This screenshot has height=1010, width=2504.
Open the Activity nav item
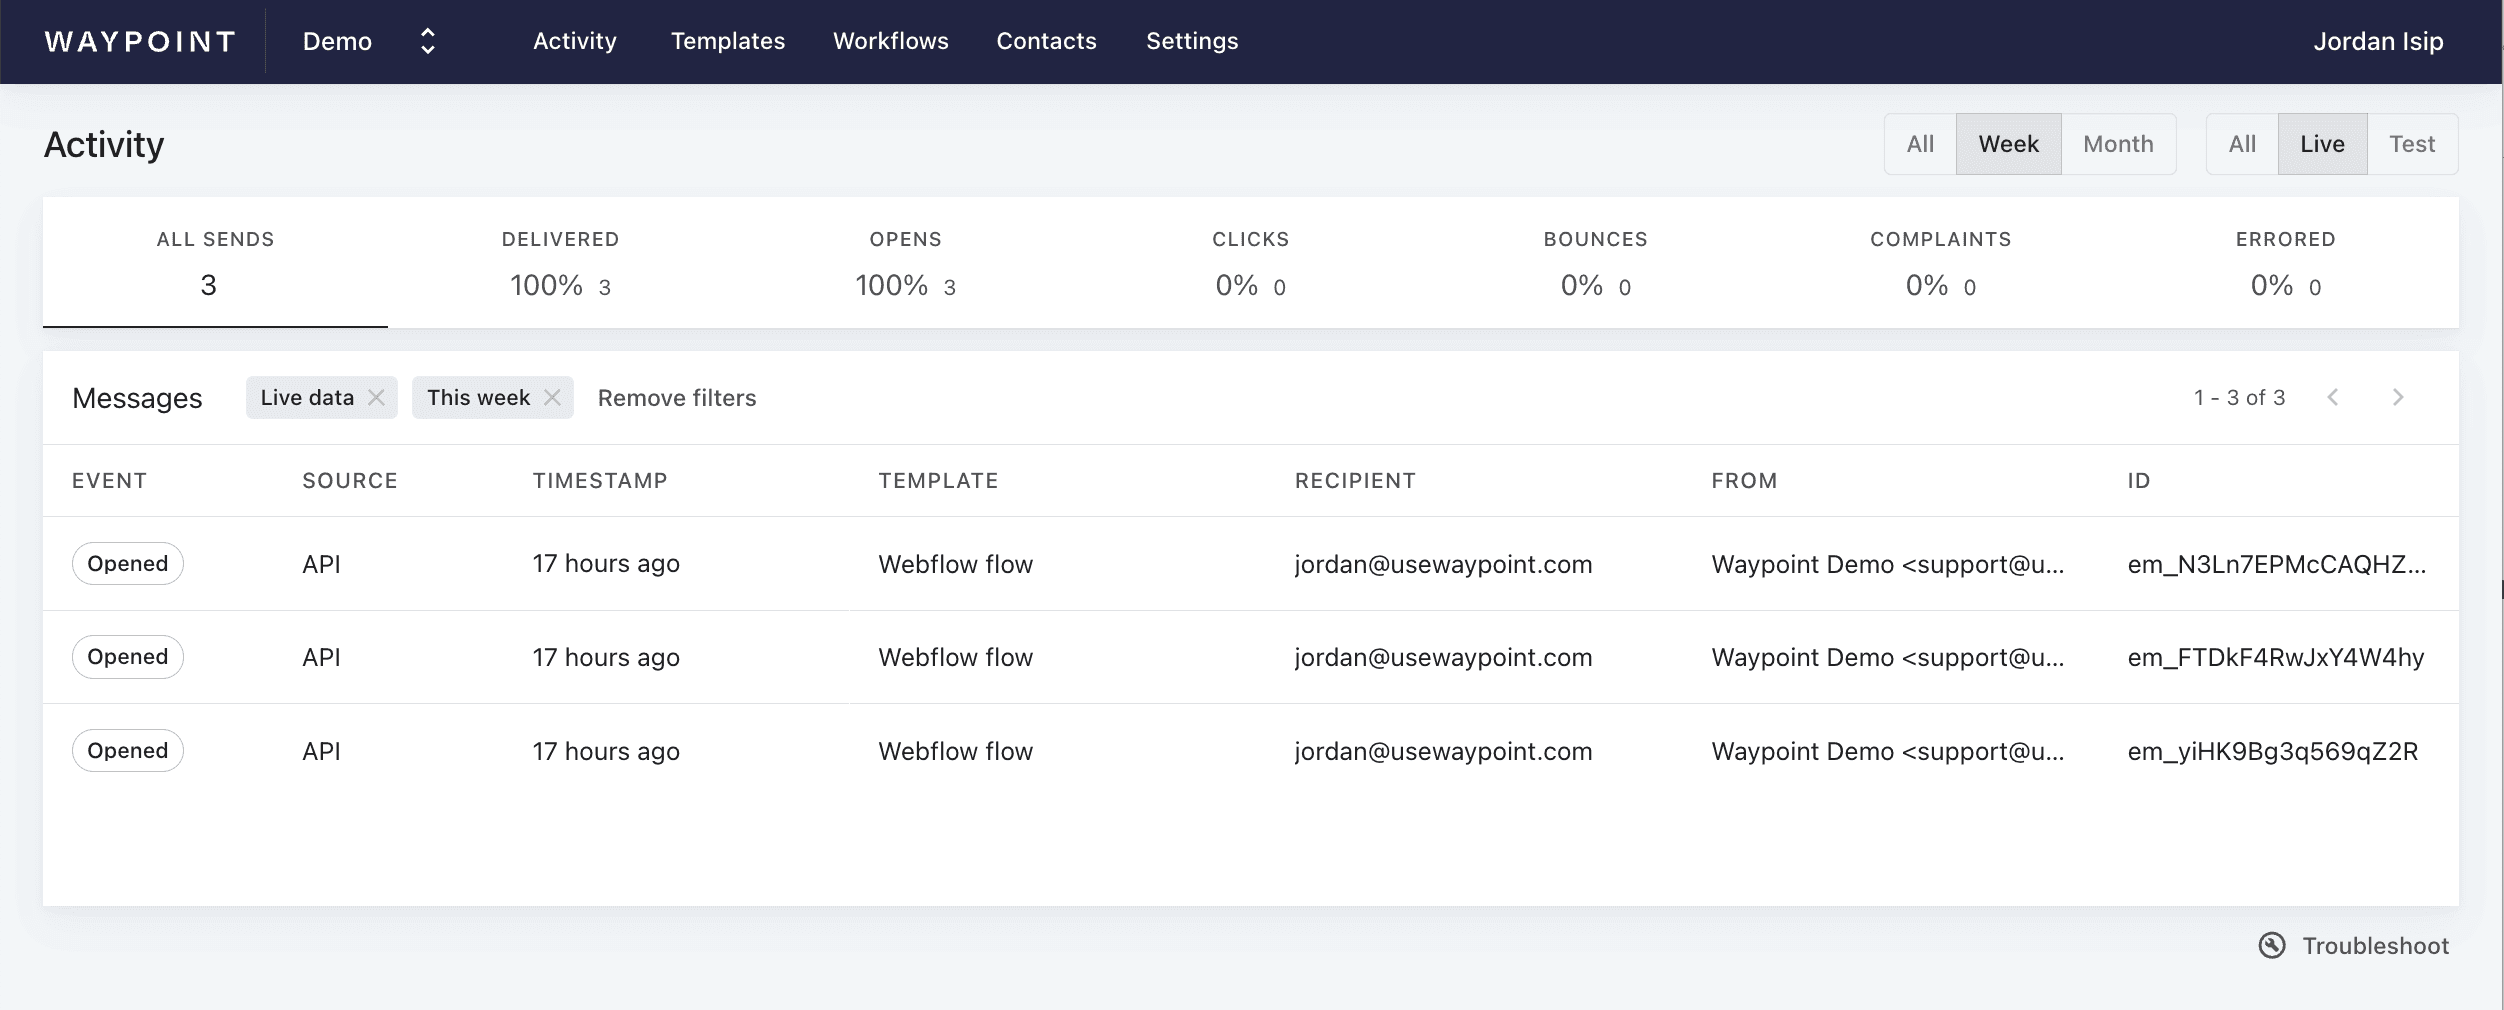[x=575, y=41]
